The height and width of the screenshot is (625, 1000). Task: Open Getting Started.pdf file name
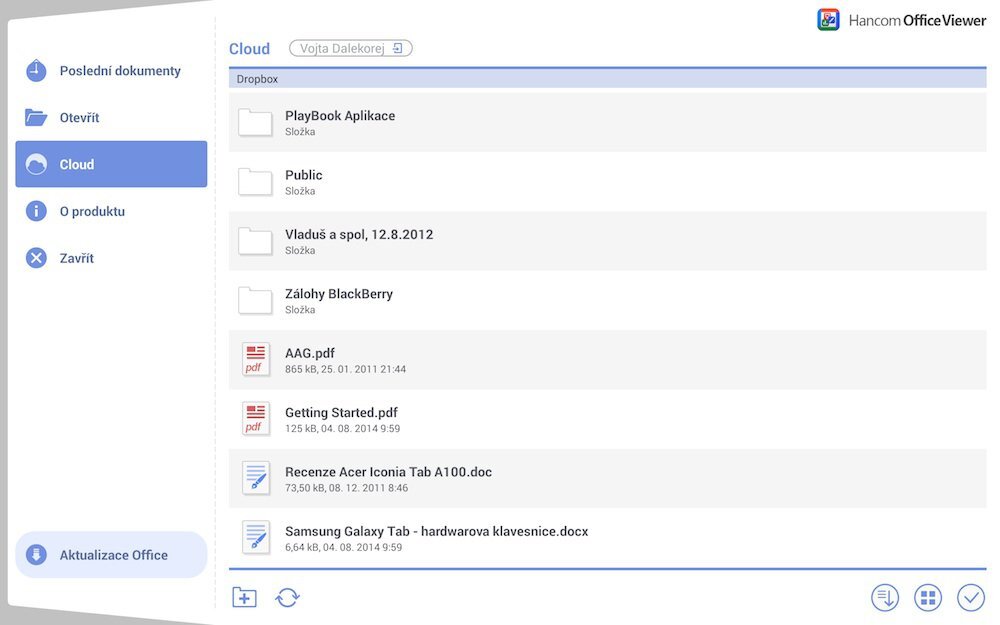coord(341,413)
